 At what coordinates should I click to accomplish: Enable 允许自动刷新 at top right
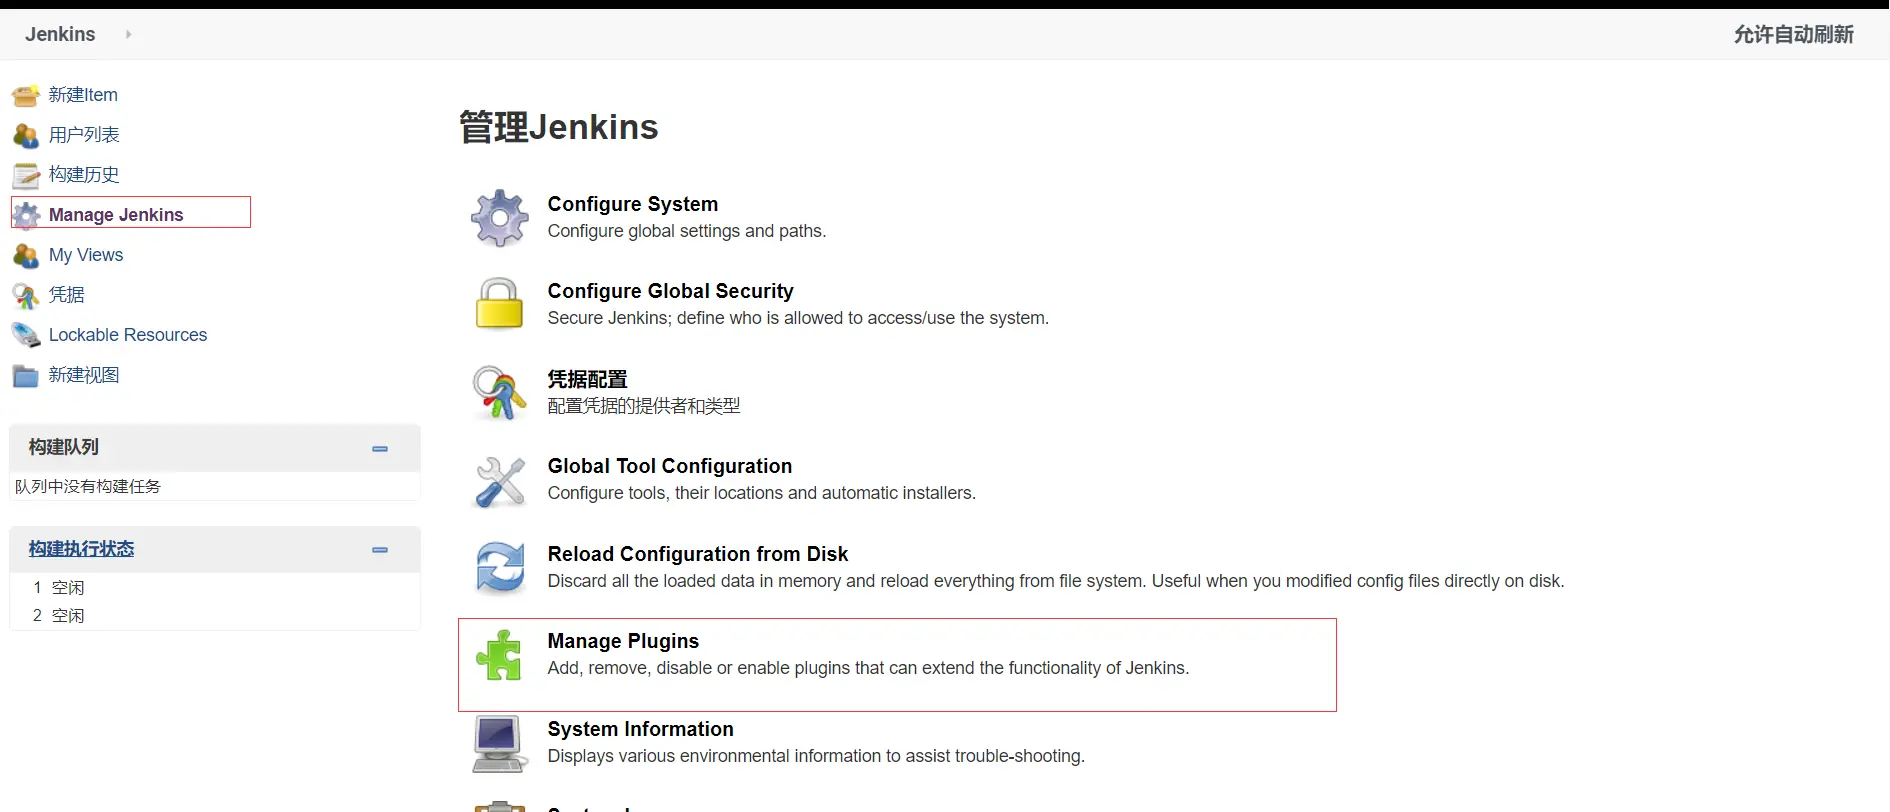[1793, 35]
